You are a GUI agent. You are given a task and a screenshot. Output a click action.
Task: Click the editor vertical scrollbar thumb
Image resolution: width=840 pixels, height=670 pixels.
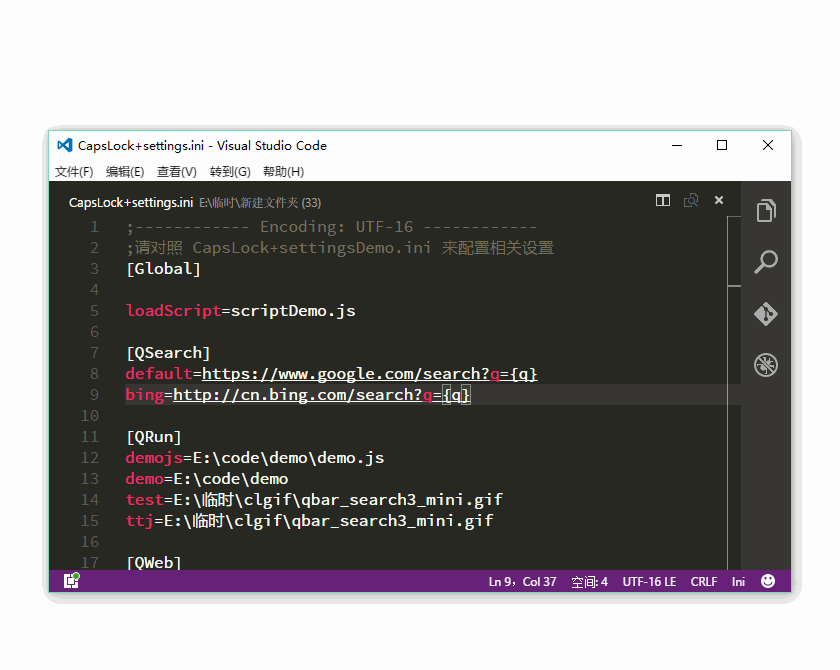(734, 252)
